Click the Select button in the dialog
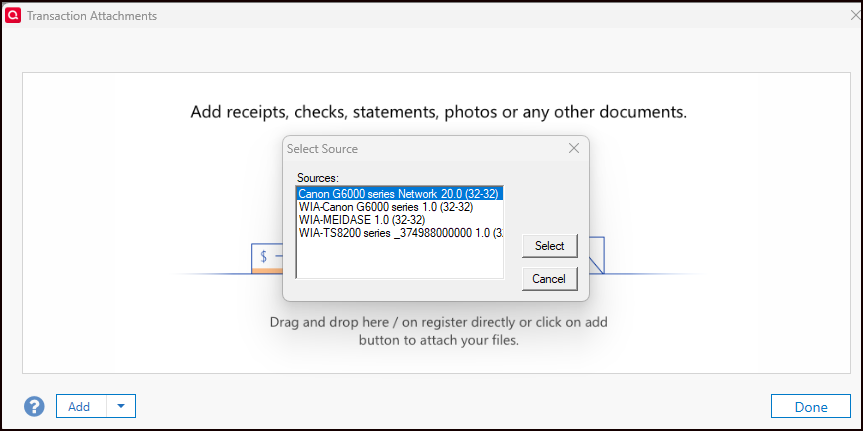 point(549,246)
